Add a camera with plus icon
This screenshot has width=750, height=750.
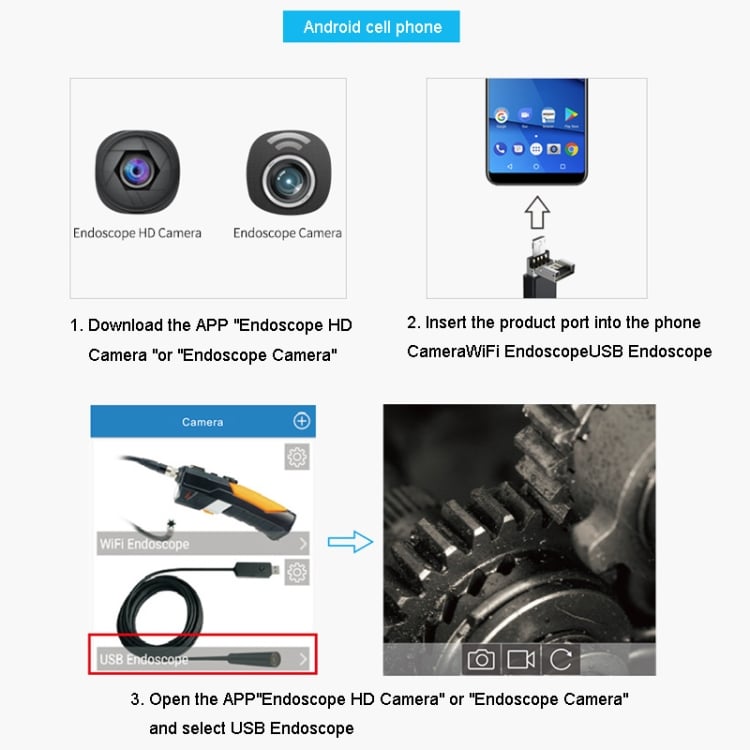301,421
